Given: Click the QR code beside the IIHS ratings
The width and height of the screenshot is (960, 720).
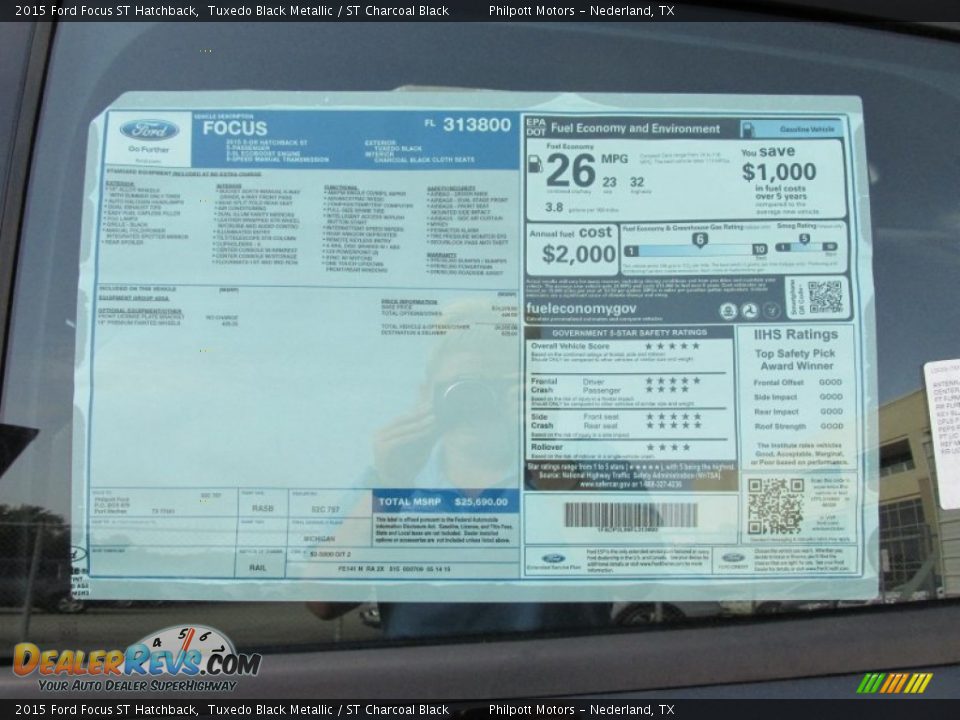Looking at the screenshot, I should (773, 504).
